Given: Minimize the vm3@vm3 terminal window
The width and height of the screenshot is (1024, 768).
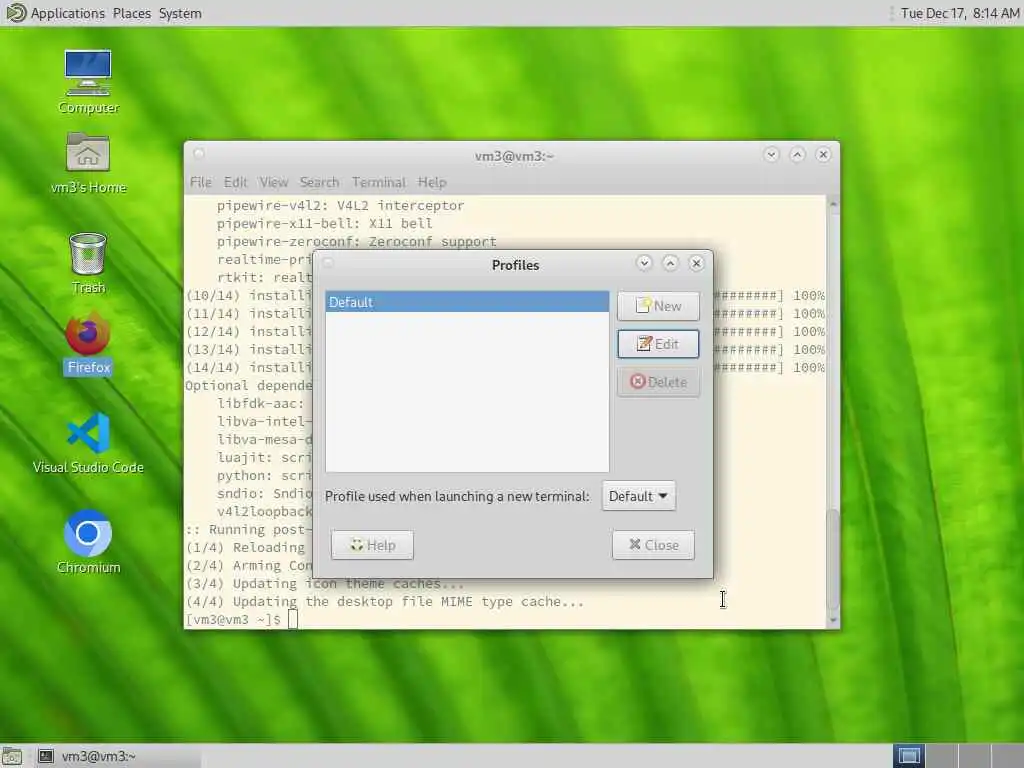Looking at the screenshot, I should 771,155.
